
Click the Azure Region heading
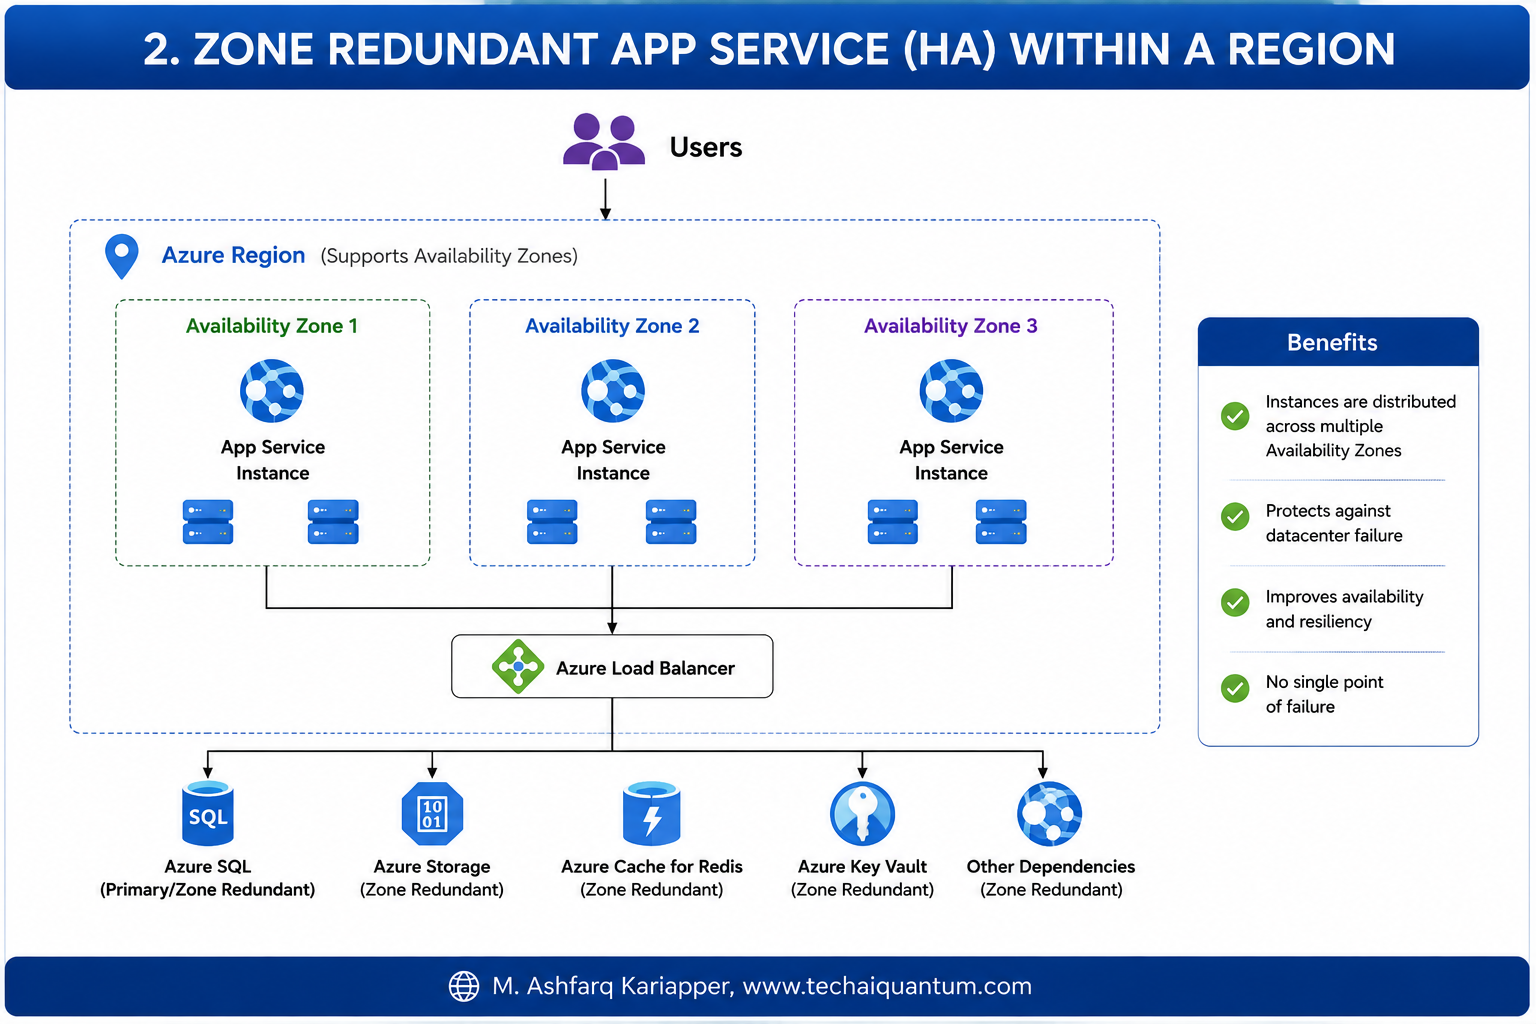(233, 256)
